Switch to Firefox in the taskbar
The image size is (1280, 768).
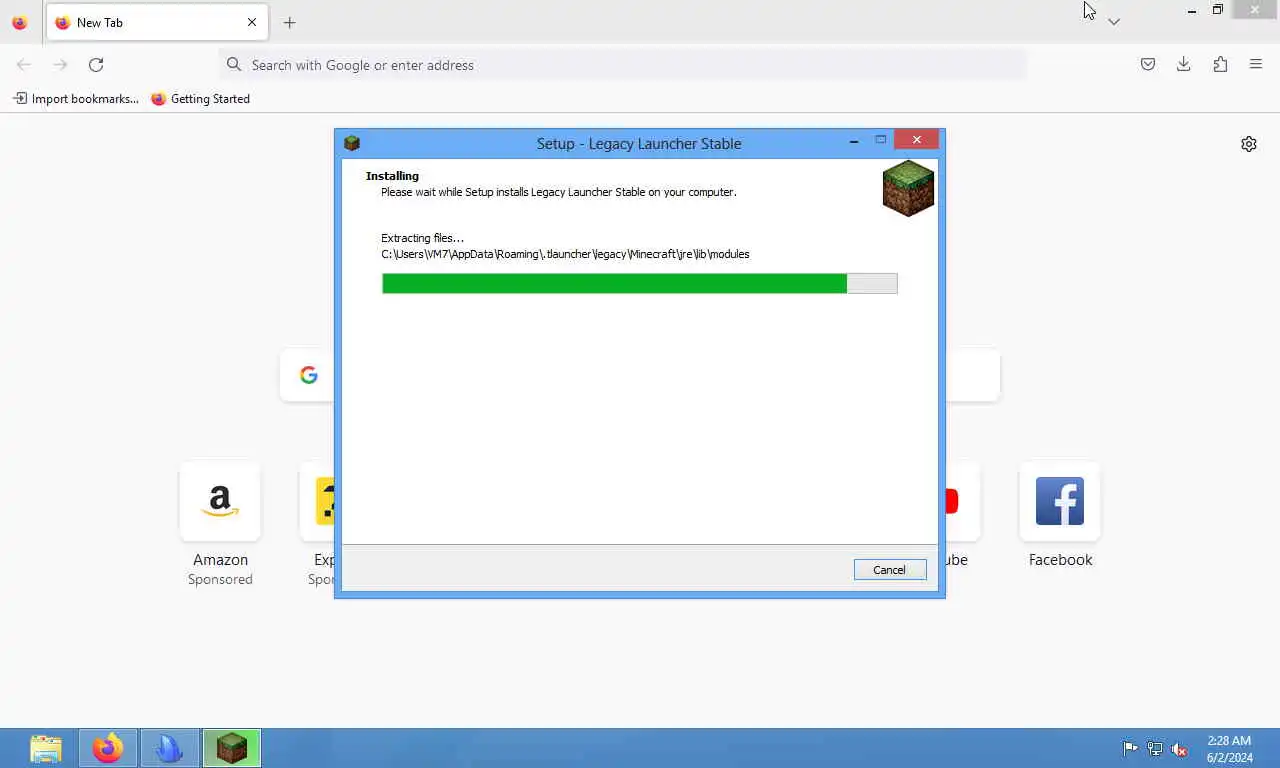pos(108,748)
